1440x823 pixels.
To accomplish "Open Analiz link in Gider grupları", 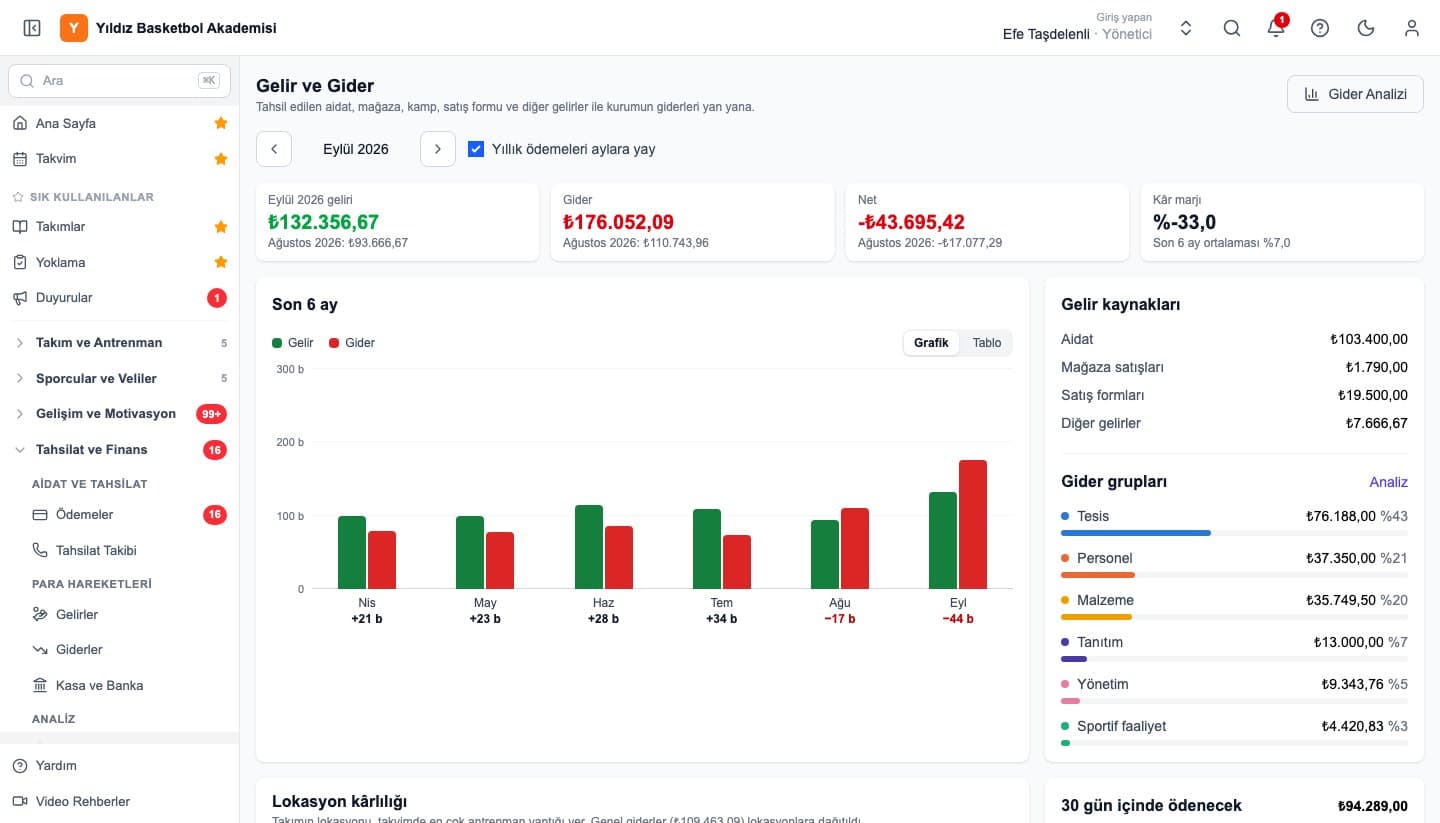I will click(x=1388, y=482).
